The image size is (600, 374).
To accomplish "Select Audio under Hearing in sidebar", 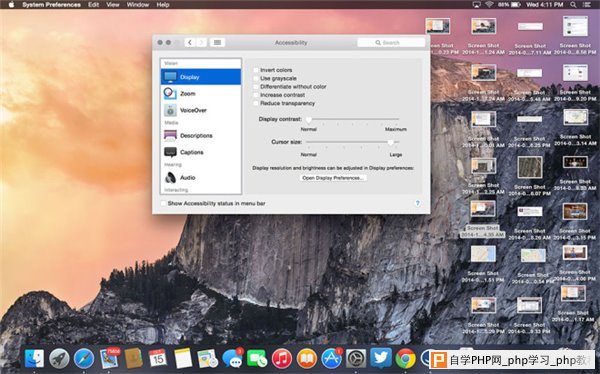I will [201, 178].
